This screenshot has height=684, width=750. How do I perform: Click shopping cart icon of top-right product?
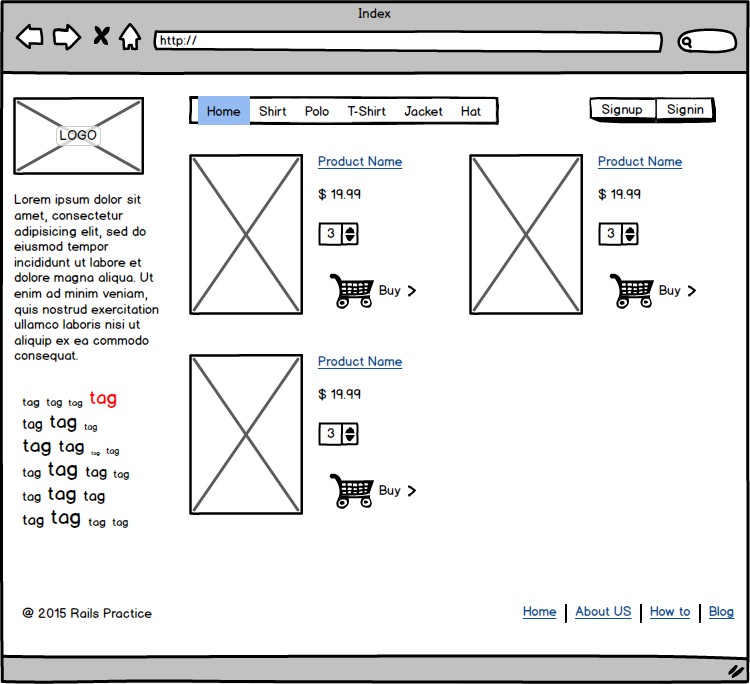point(631,291)
